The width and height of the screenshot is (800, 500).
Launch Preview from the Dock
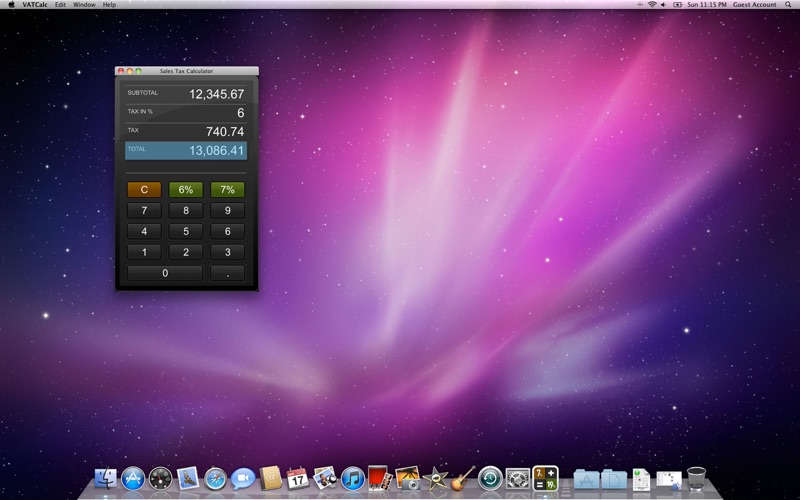pyautogui.click(x=326, y=479)
